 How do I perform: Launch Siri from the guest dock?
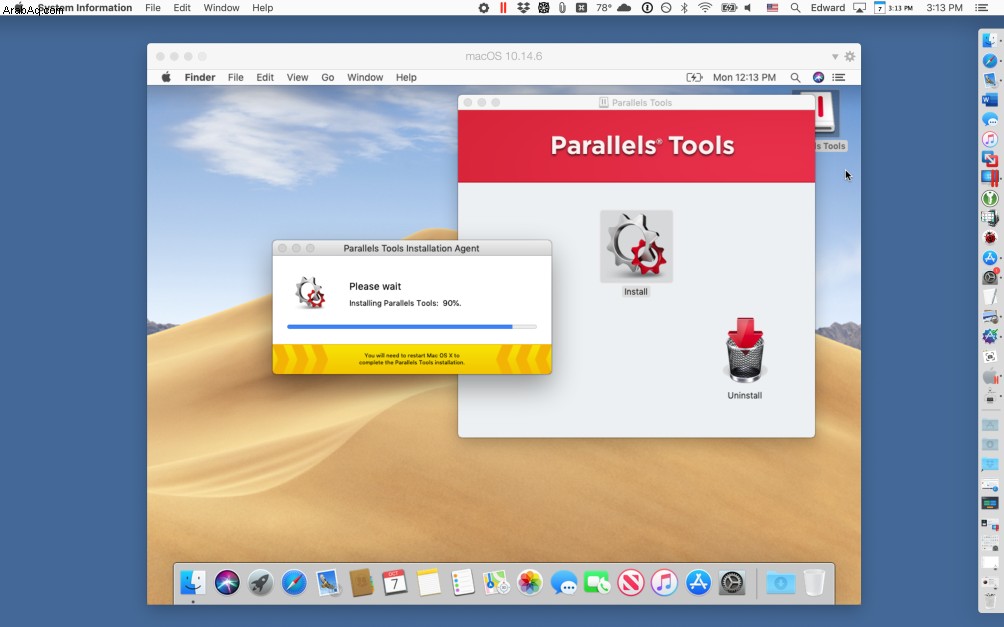click(227, 583)
